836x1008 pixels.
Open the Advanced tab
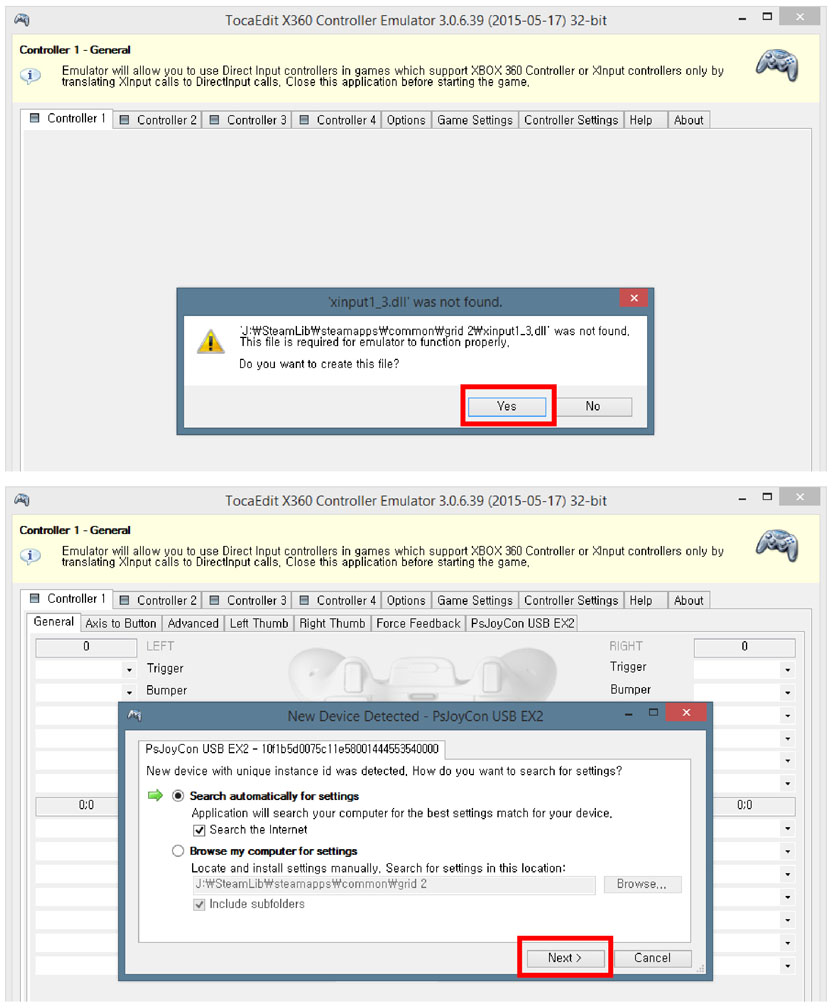click(x=193, y=624)
